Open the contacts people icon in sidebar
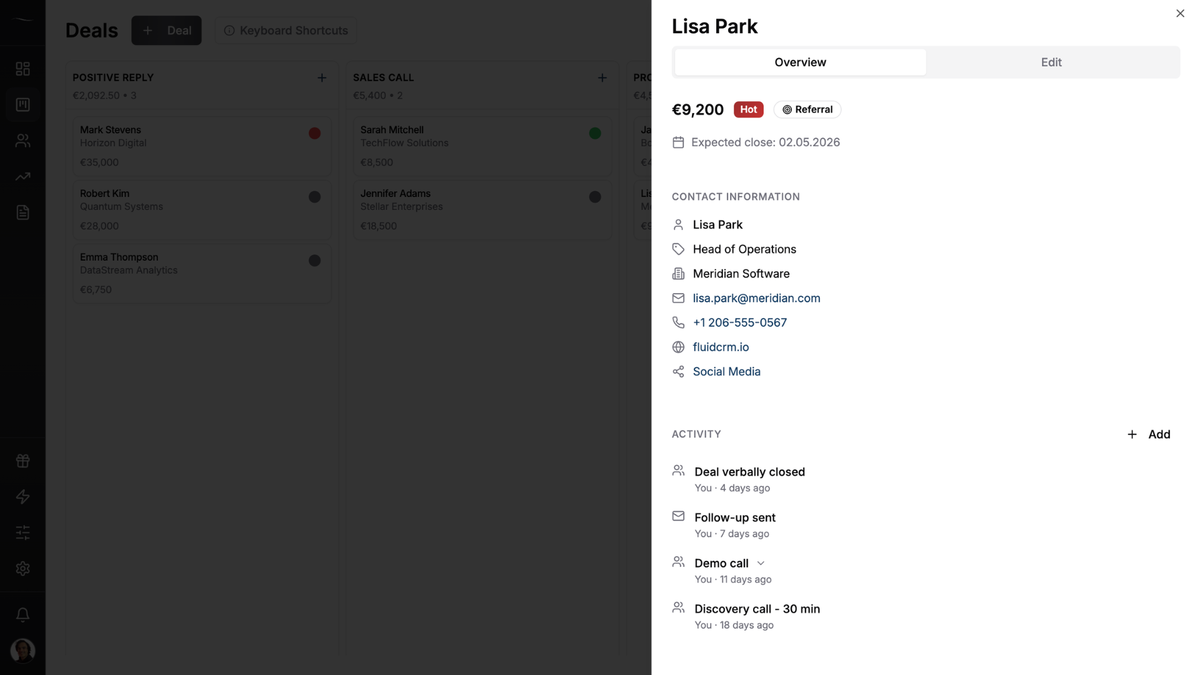The width and height of the screenshot is (1200, 675). (x=22, y=141)
